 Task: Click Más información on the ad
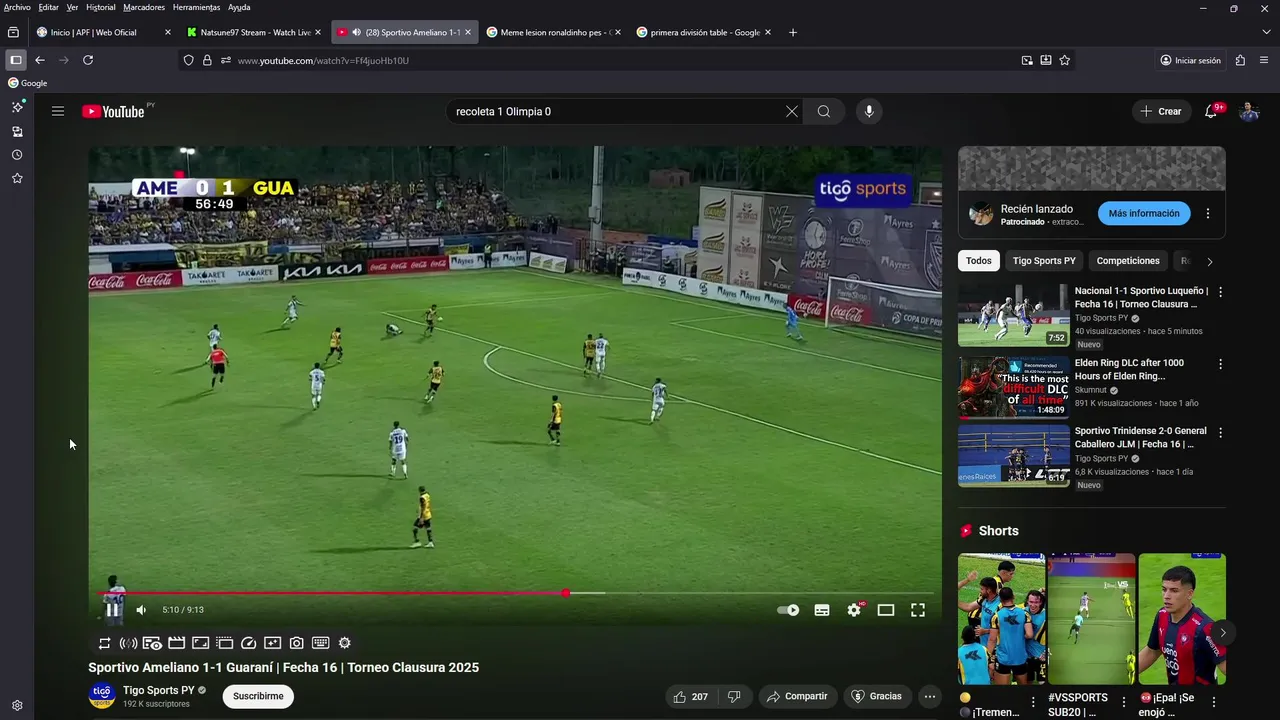1144,213
